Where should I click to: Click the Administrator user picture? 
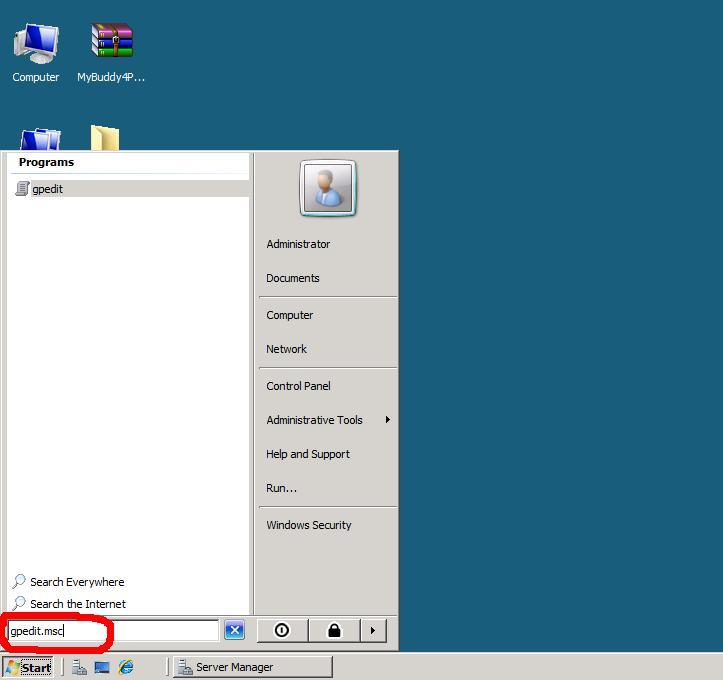pyautogui.click(x=328, y=188)
